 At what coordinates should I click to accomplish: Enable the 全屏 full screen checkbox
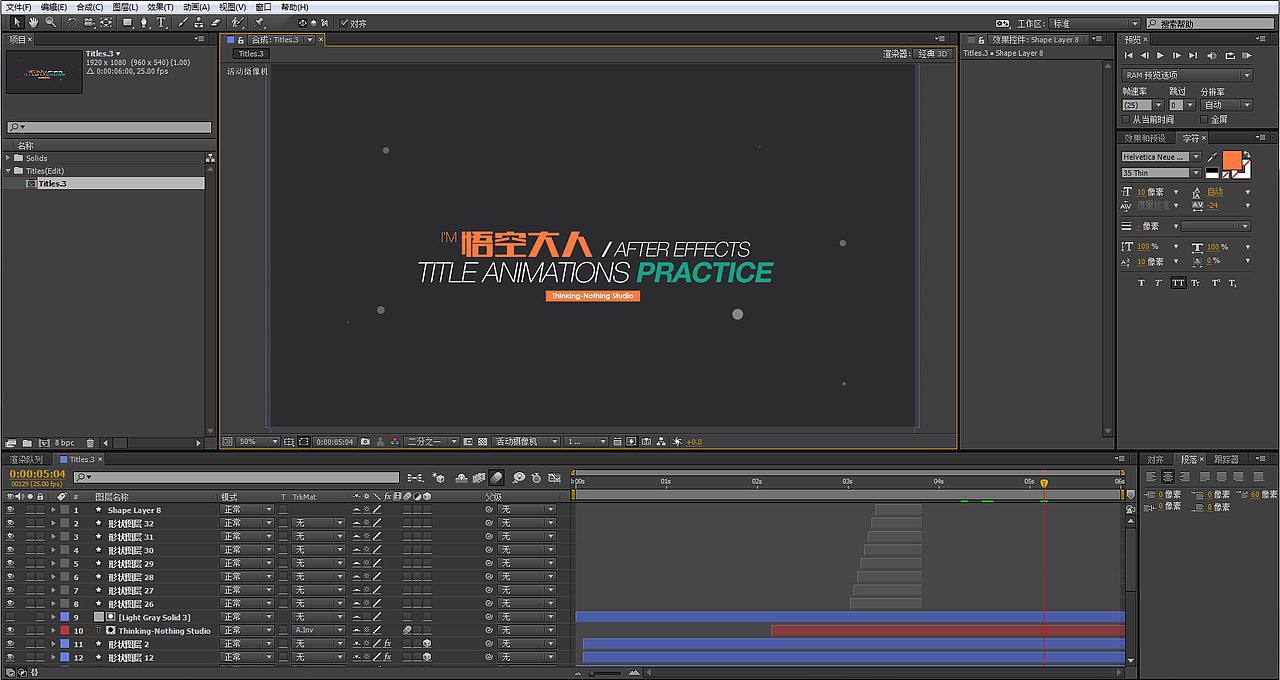click(x=1204, y=119)
